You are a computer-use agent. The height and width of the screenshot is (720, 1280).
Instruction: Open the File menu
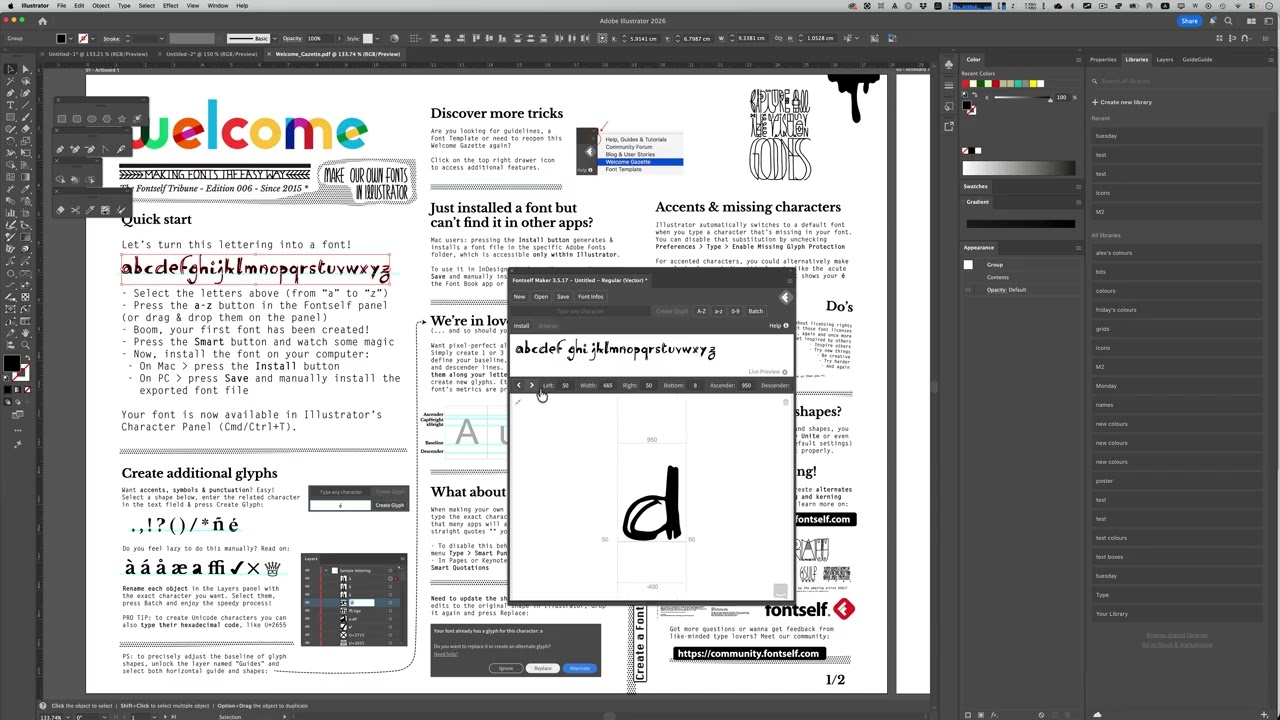pos(61,5)
